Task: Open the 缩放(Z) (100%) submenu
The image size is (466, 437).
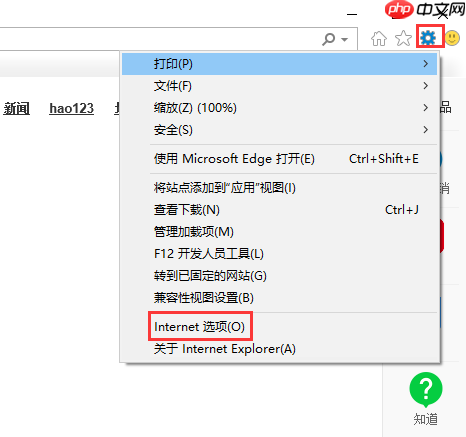Action: (279, 108)
